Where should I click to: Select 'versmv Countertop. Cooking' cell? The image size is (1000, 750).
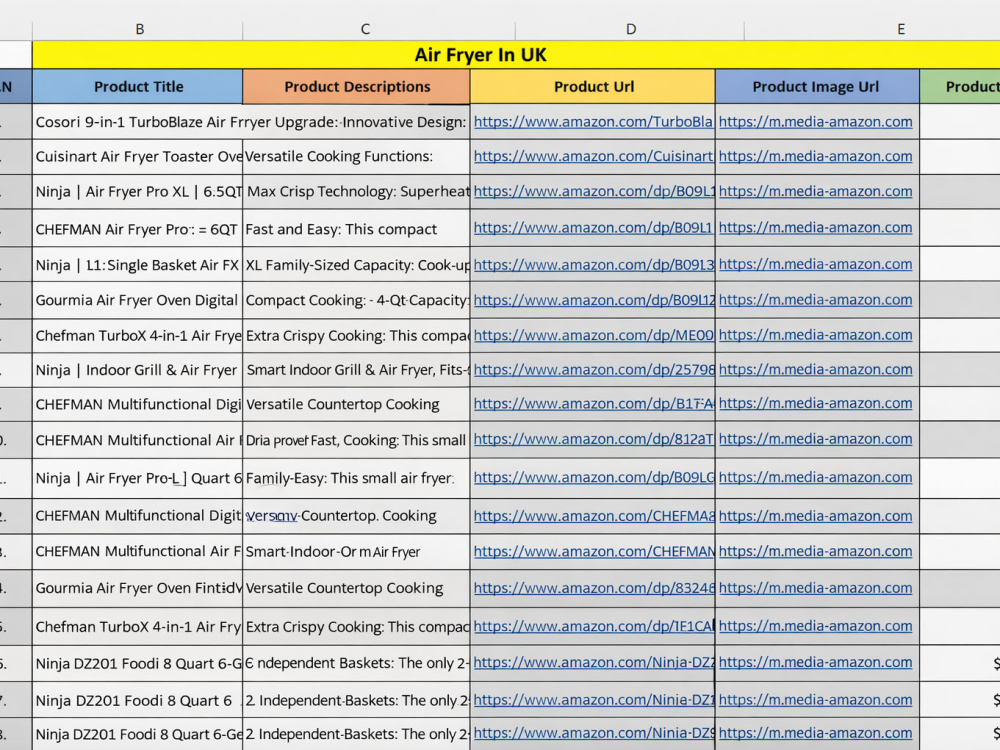point(357,516)
